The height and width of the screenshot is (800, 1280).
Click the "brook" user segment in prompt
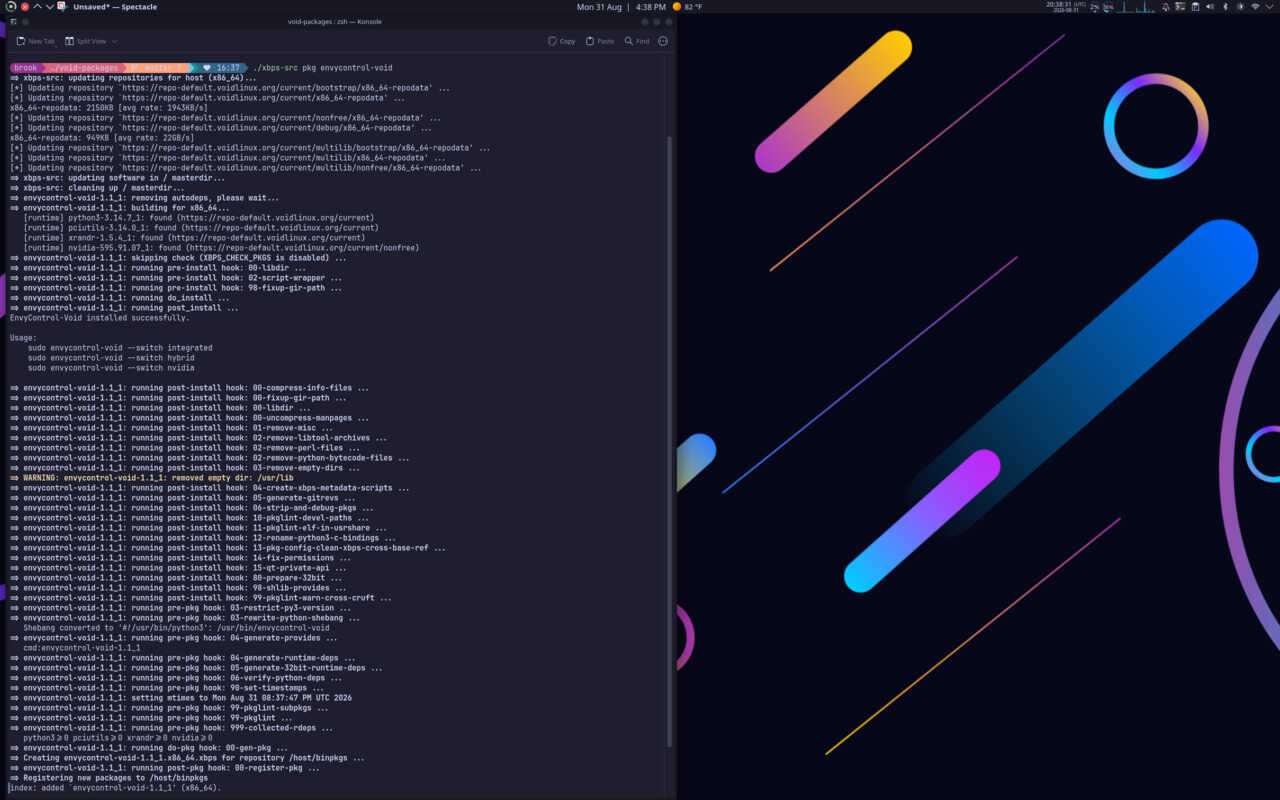pyautogui.click(x=26, y=68)
